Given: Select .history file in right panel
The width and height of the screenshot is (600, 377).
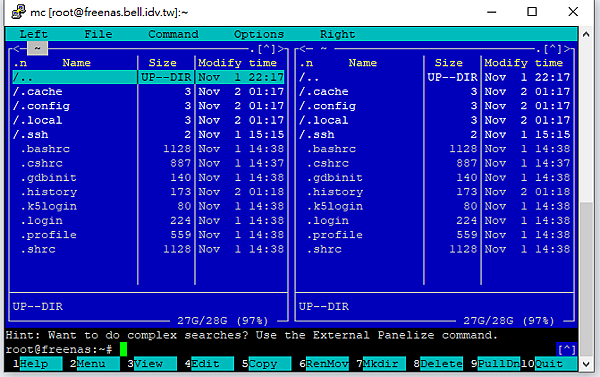Looking at the screenshot, I should [435, 192].
